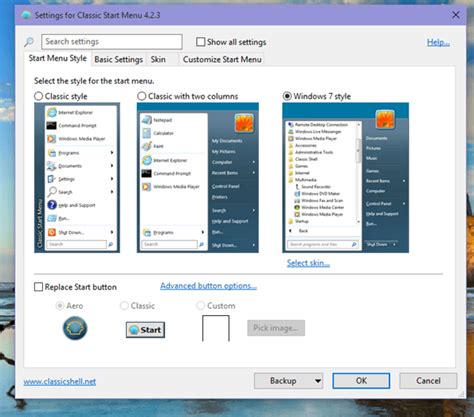Click the Cancel button
Image resolution: width=474 pixels, height=417 pixels.
pos(428,381)
